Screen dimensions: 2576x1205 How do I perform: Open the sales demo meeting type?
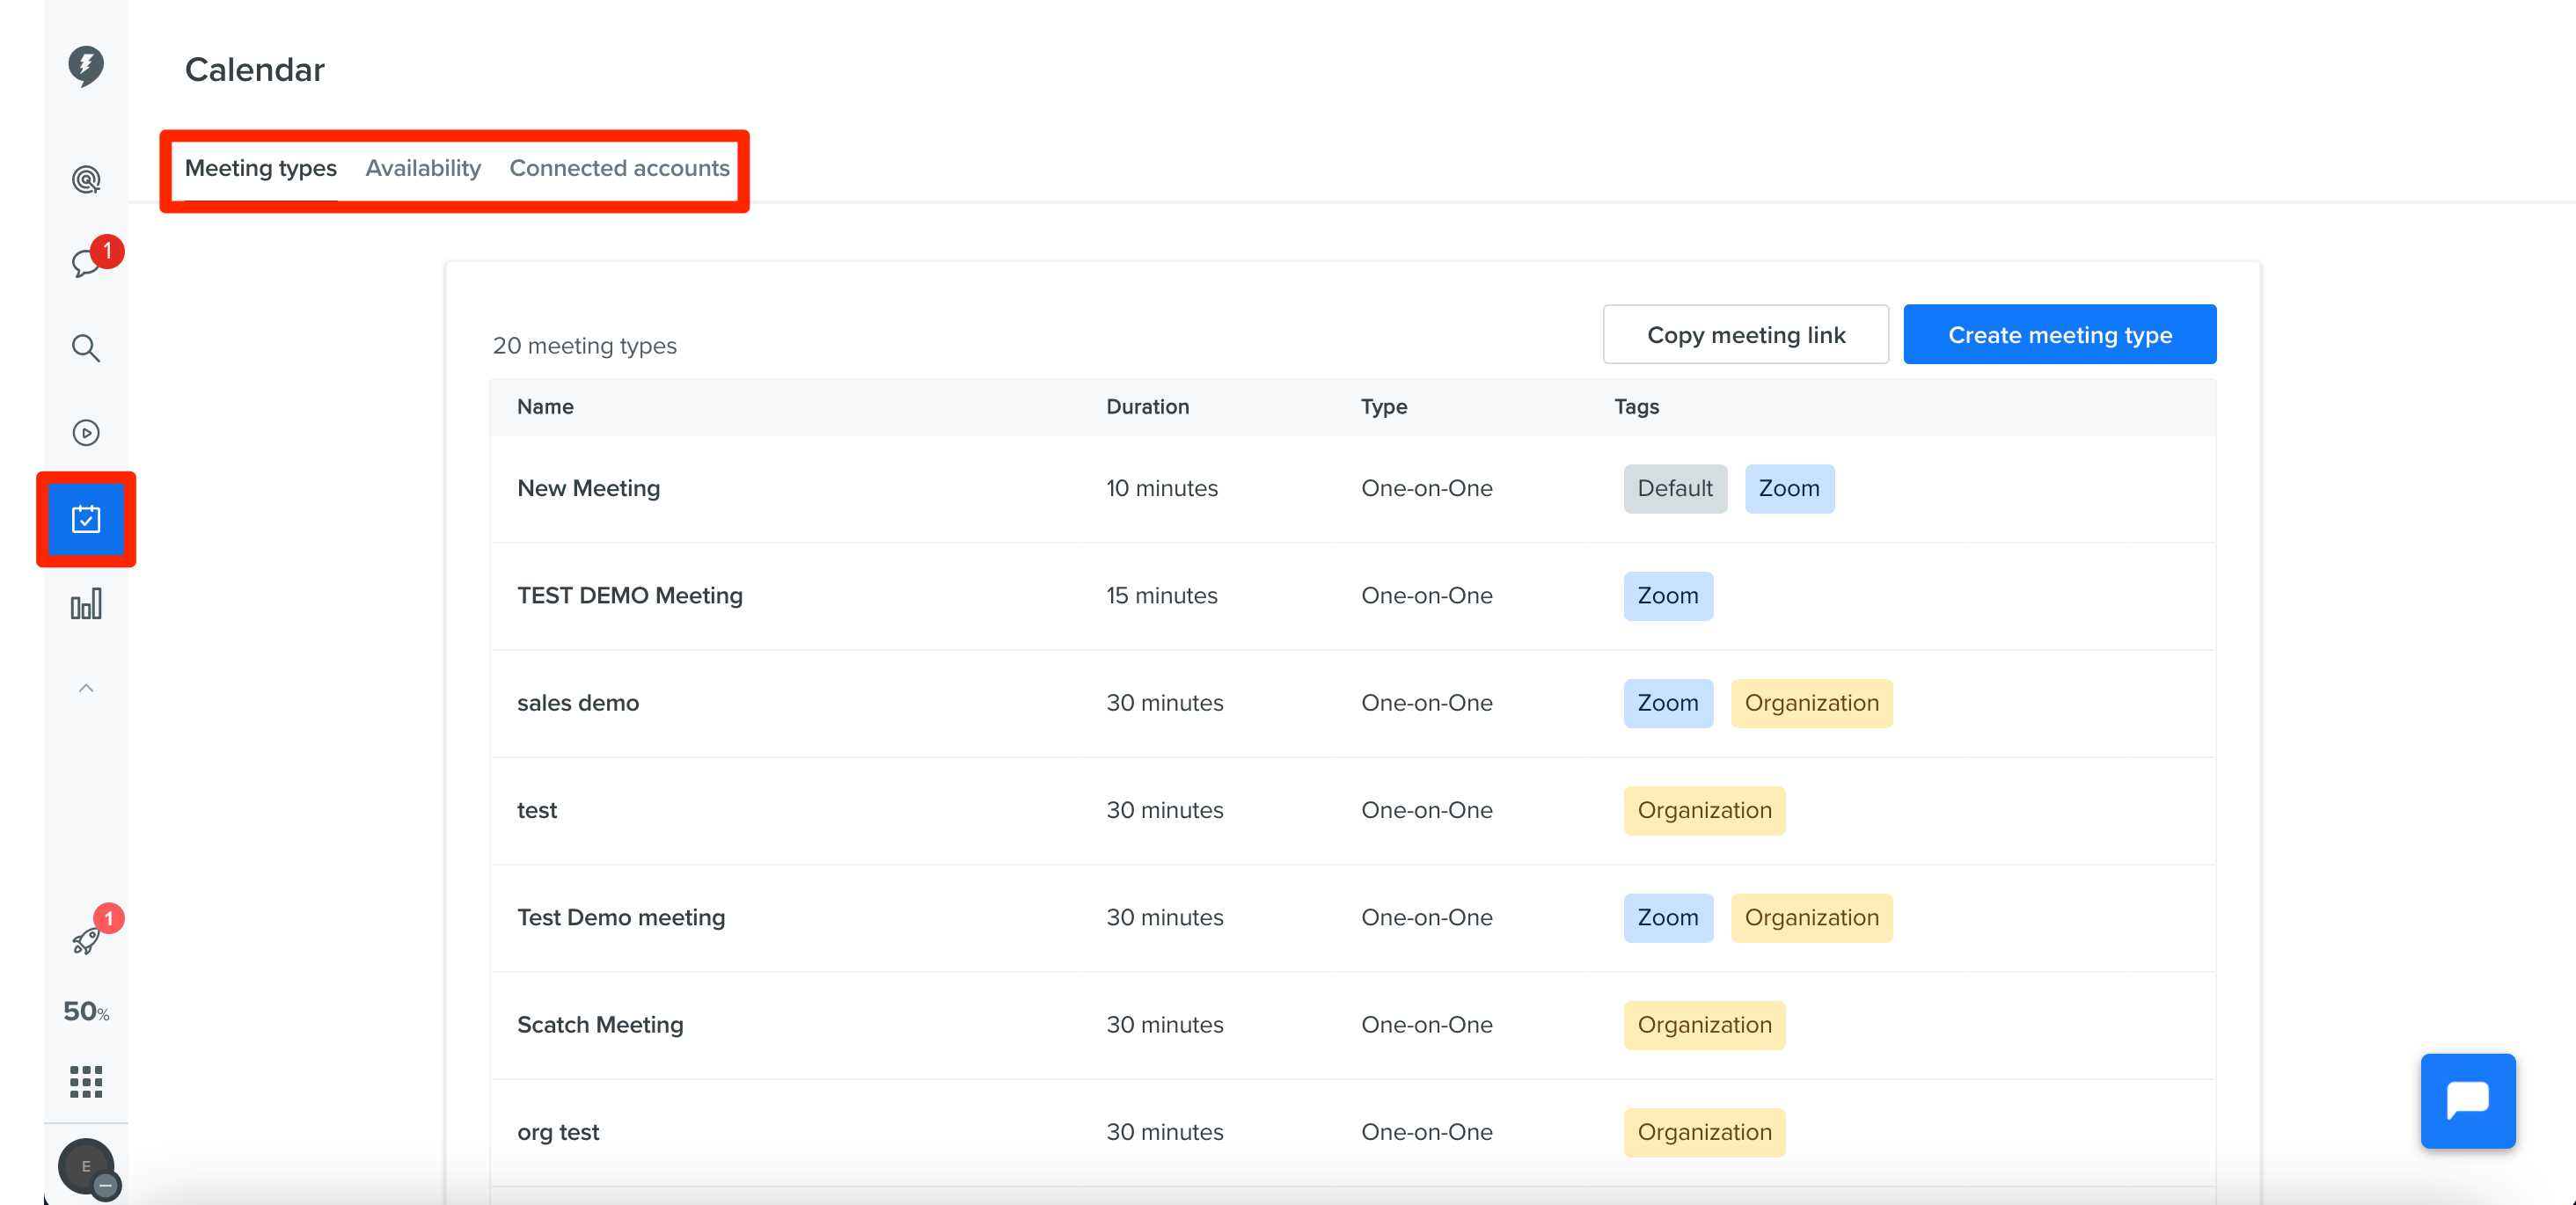[x=1352, y=703]
